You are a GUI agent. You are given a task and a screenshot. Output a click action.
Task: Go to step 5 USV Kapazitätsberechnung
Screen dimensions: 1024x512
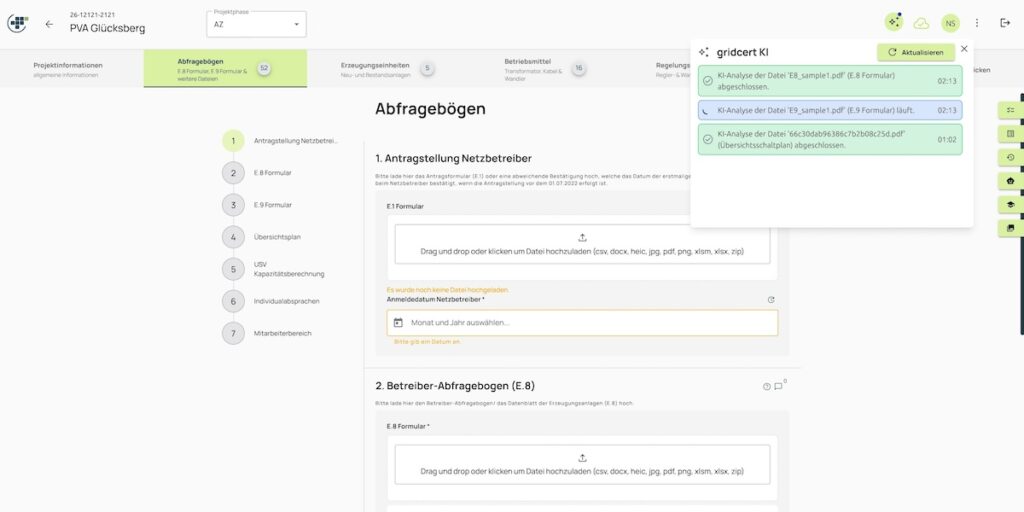(274, 269)
